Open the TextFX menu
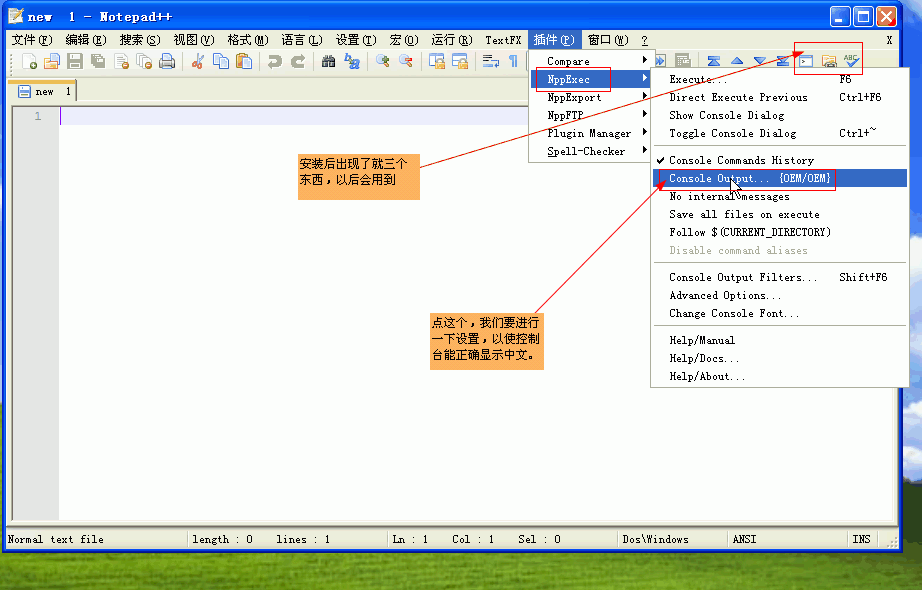Viewport: 922px width, 590px height. 503,40
